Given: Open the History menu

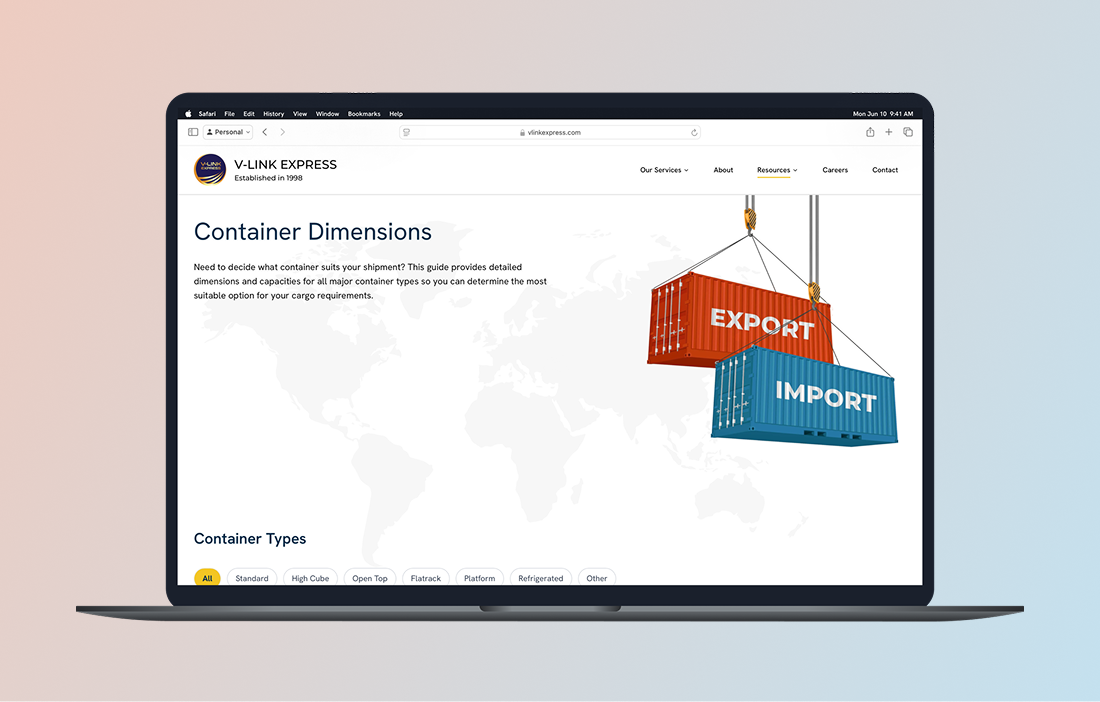Looking at the screenshot, I should tap(273, 114).
